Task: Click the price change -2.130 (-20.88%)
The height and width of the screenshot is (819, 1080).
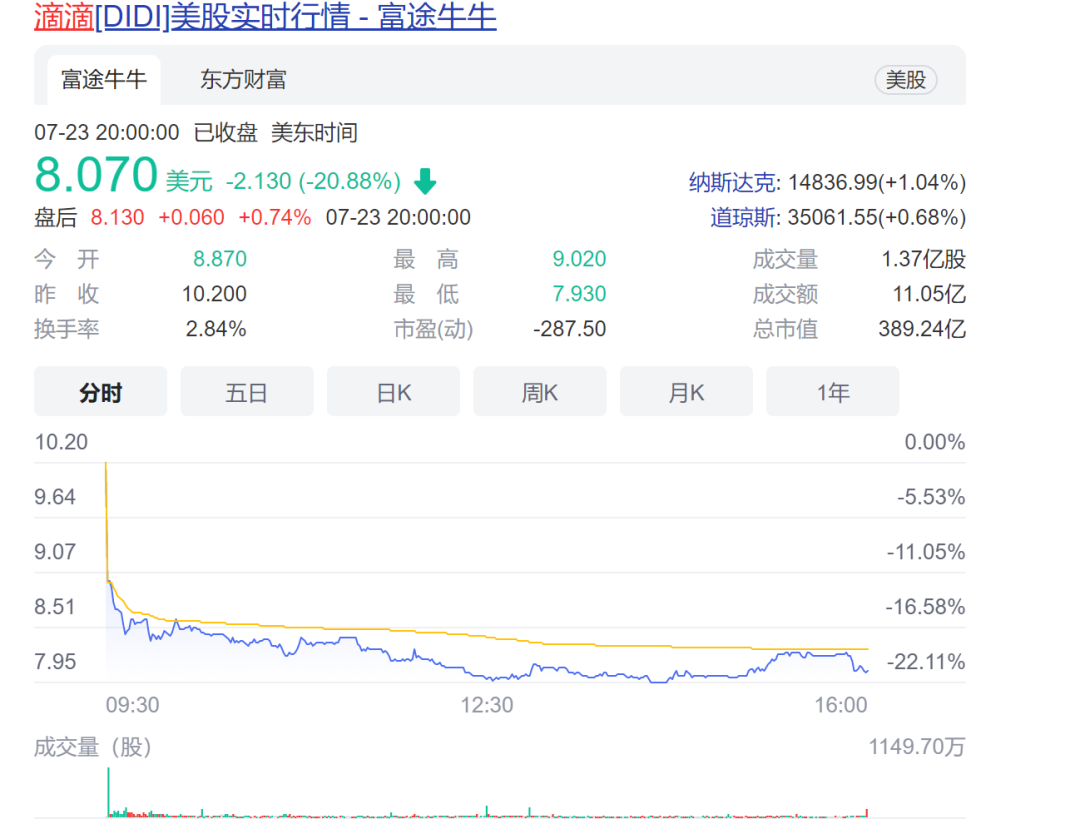Action: click(313, 181)
